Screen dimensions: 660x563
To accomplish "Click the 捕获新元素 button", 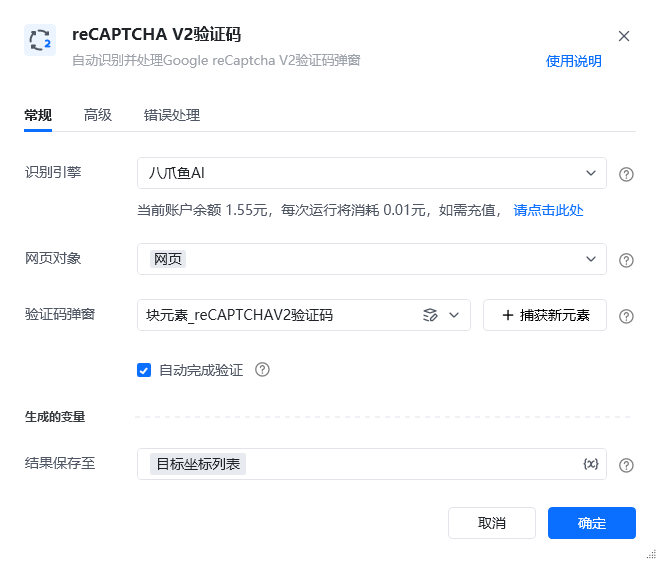I will point(545,315).
